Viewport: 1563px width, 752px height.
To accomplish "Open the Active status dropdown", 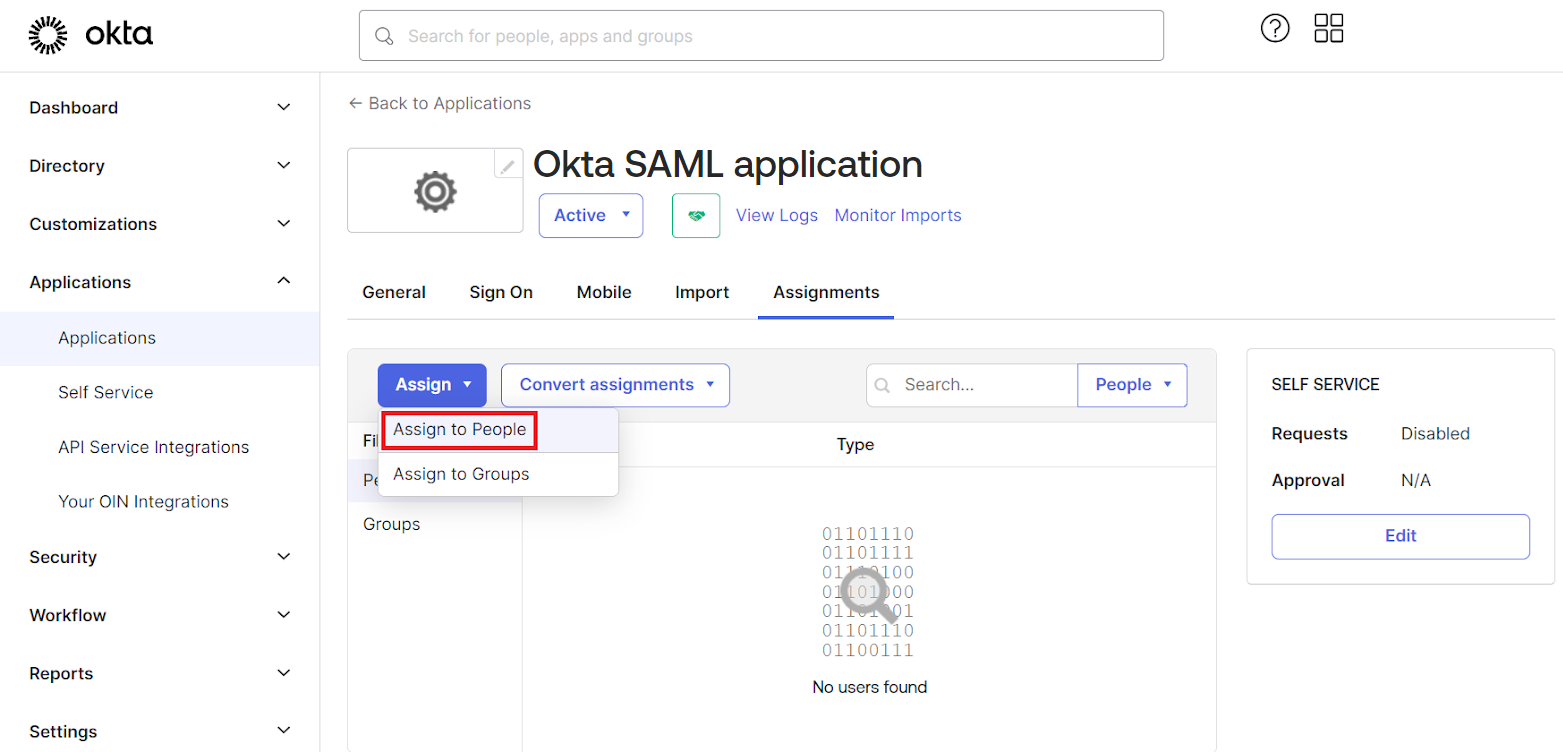I will pos(591,216).
